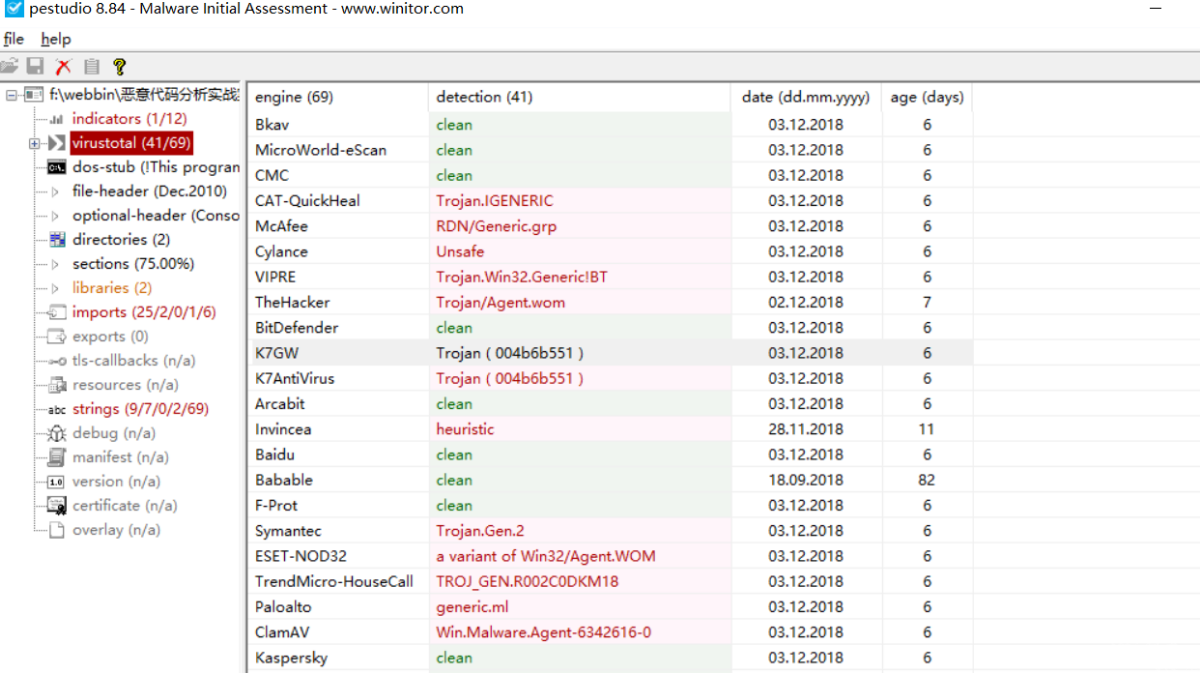Select sections (75.00%) tree item
Image resolution: width=1200 pixels, height=673 pixels.
click(133, 264)
